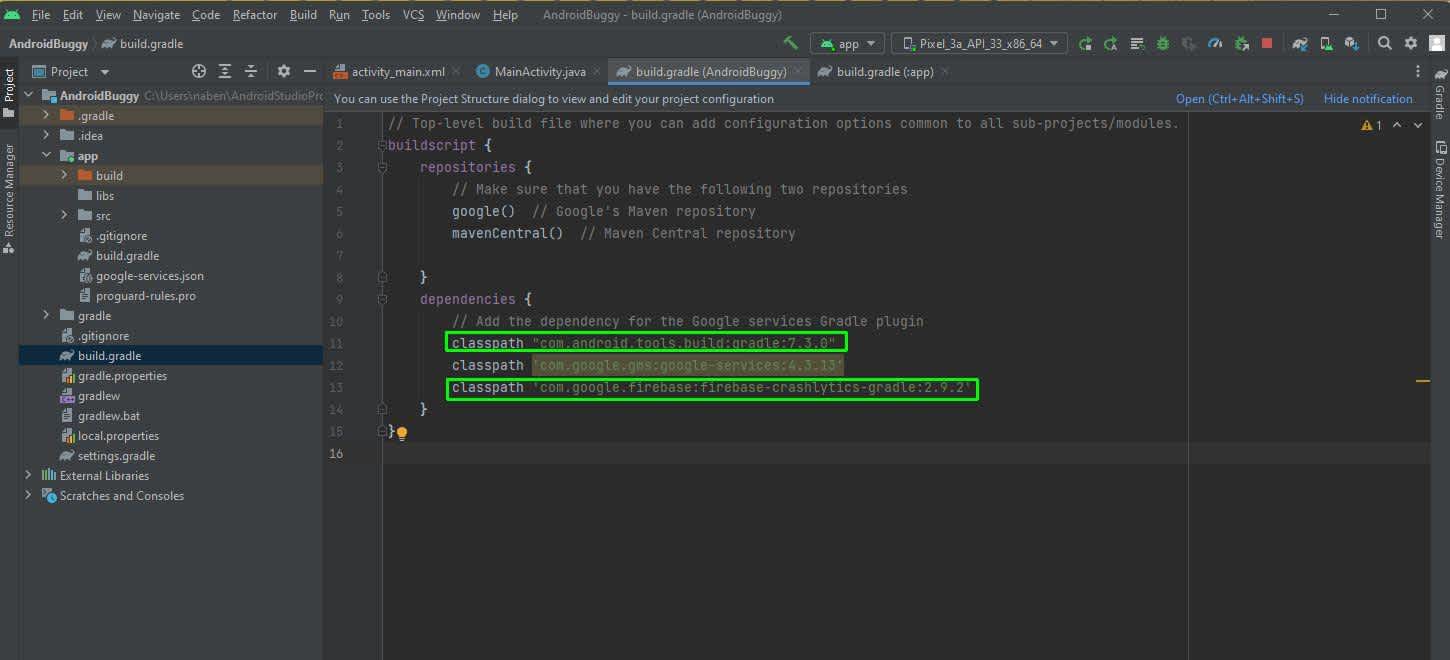Click Select Opened File target icon

pos(199,71)
